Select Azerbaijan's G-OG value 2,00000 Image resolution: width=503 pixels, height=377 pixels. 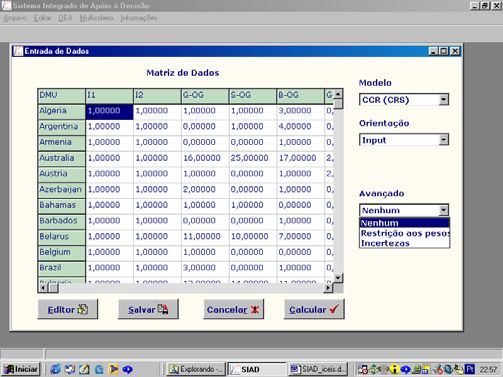pyautogui.click(x=205, y=190)
